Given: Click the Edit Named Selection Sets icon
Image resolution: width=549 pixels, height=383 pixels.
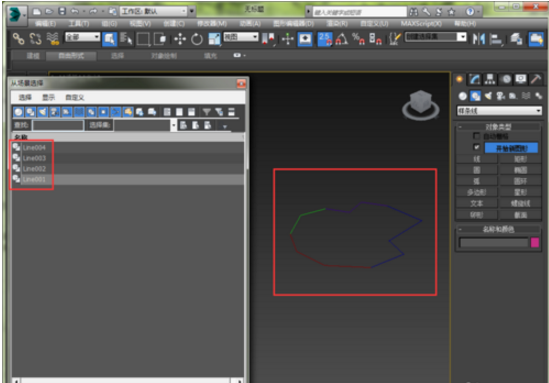Looking at the screenshot, I should 394,39.
